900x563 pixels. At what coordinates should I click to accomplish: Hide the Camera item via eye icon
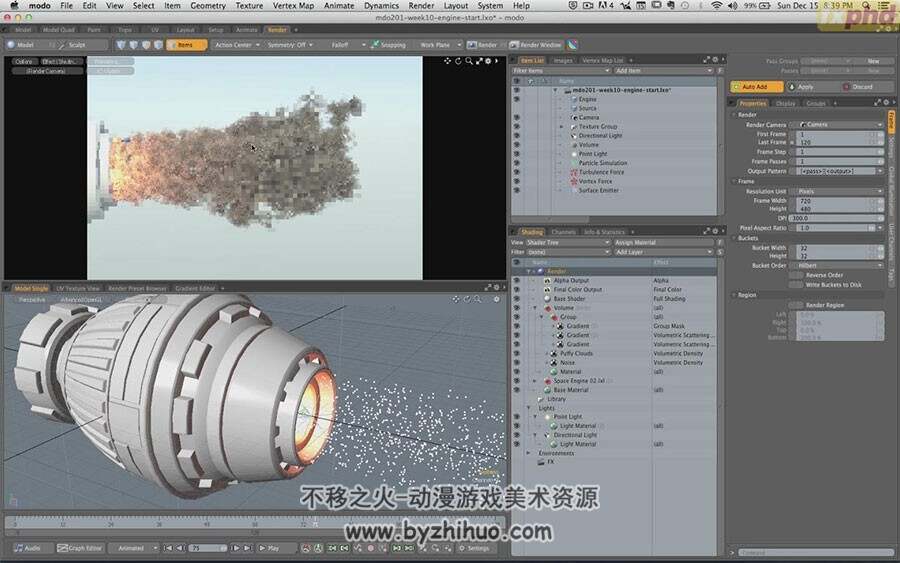tap(517, 117)
